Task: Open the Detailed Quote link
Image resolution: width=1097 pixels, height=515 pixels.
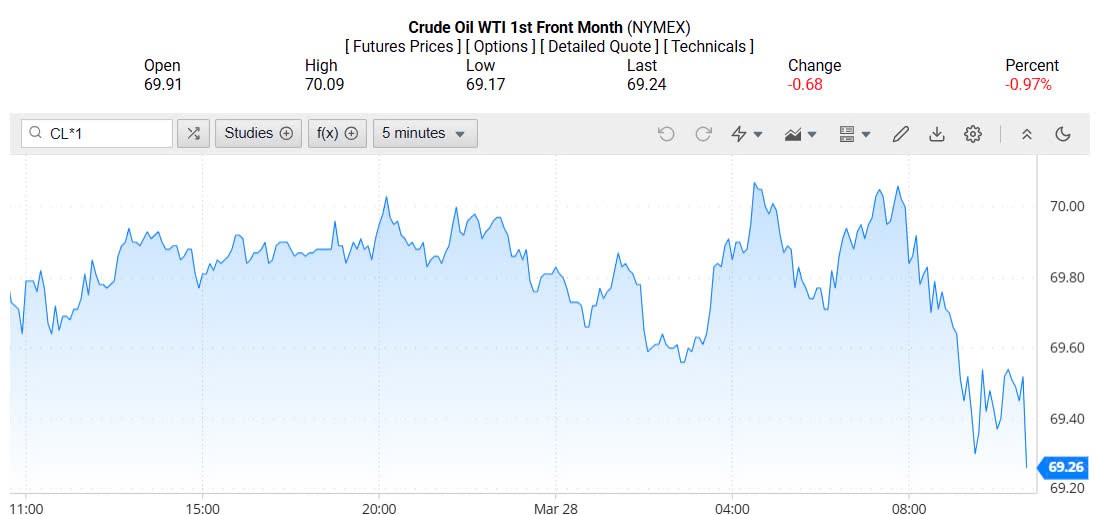Action: pos(600,46)
